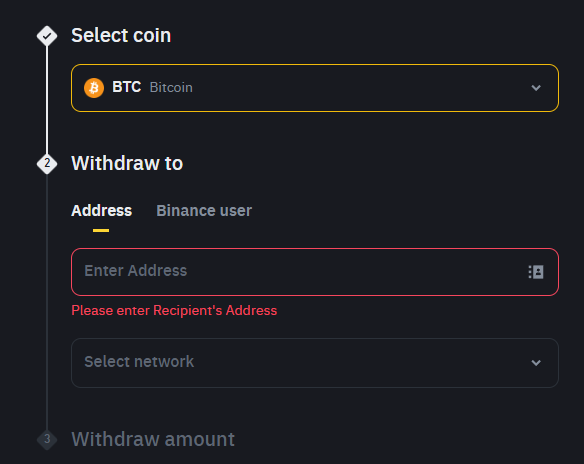The height and width of the screenshot is (464, 584).
Task: Click the step 2 diamond marker
Action: (47, 163)
